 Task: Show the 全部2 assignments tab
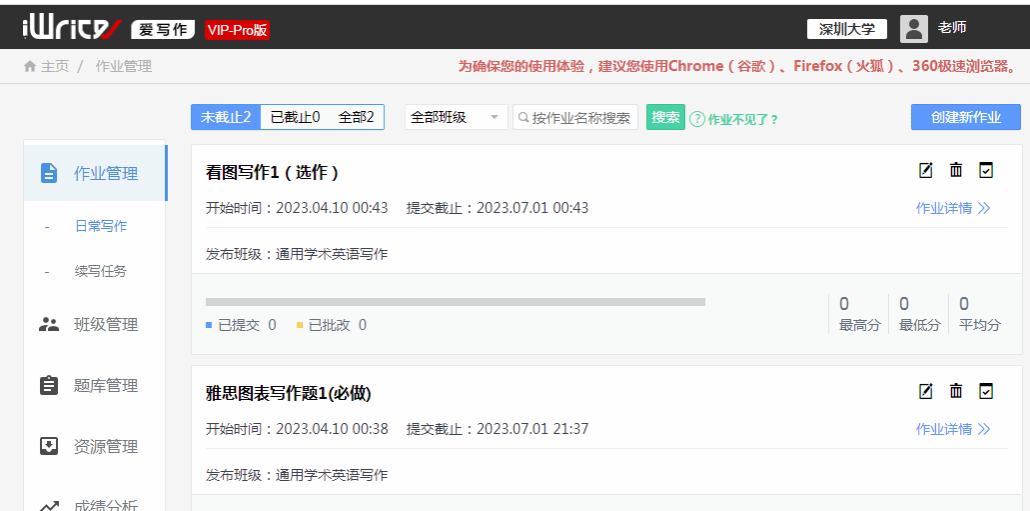(356, 117)
